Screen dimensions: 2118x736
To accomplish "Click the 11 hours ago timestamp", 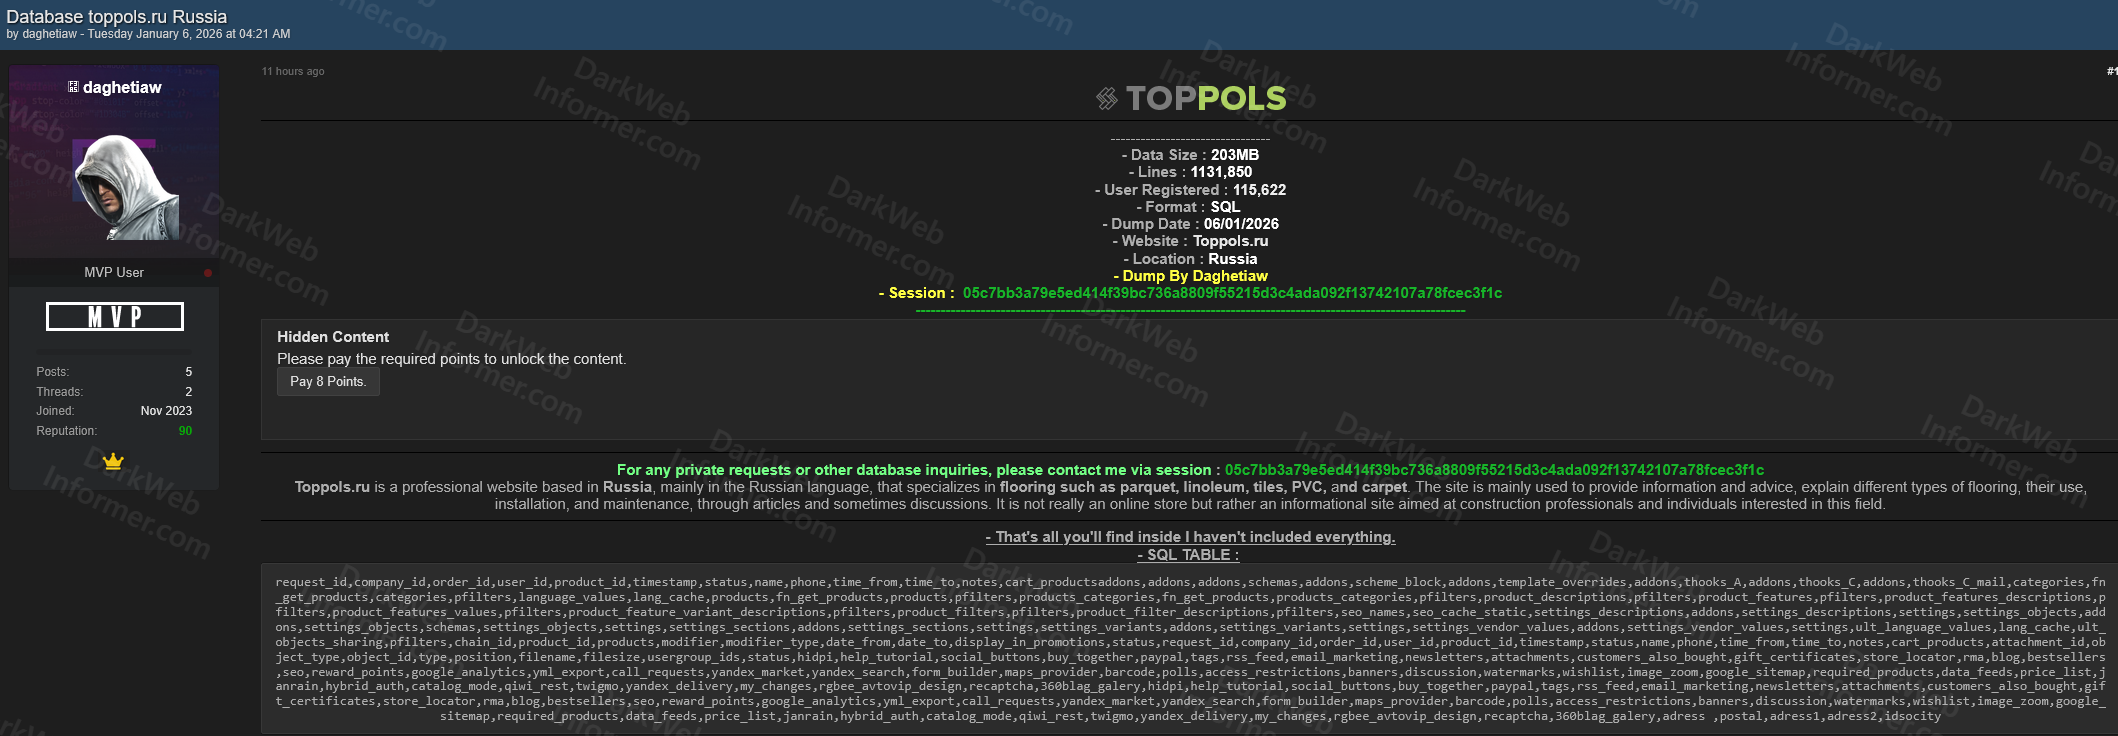I will click(x=293, y=71).
